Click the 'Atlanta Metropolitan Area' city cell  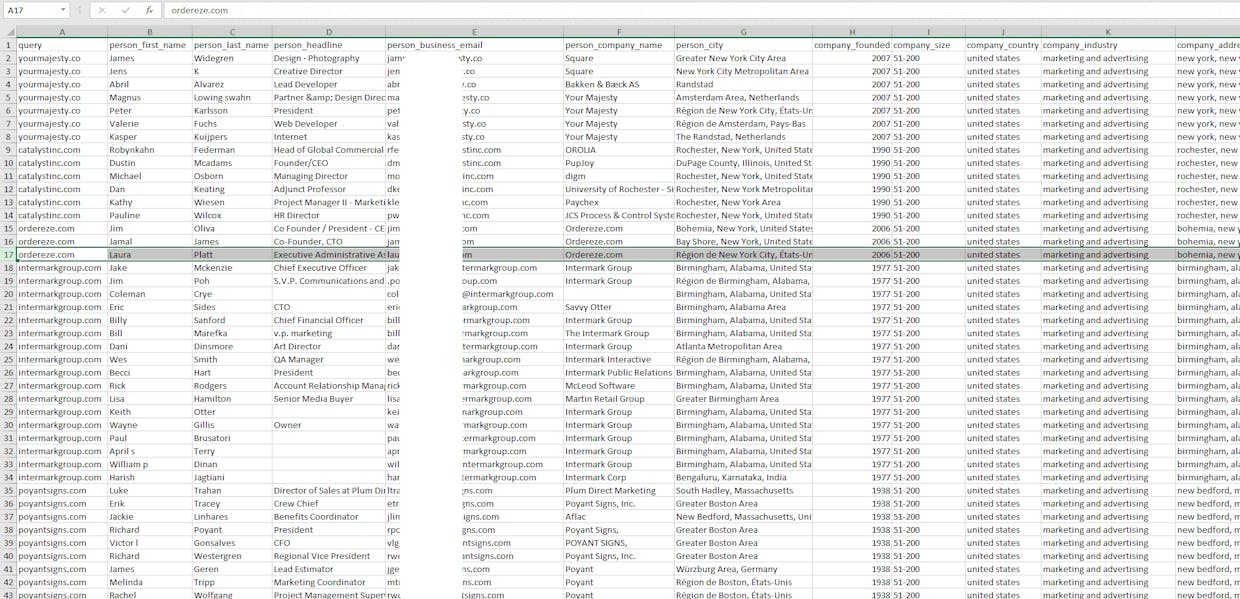(744, 346)
